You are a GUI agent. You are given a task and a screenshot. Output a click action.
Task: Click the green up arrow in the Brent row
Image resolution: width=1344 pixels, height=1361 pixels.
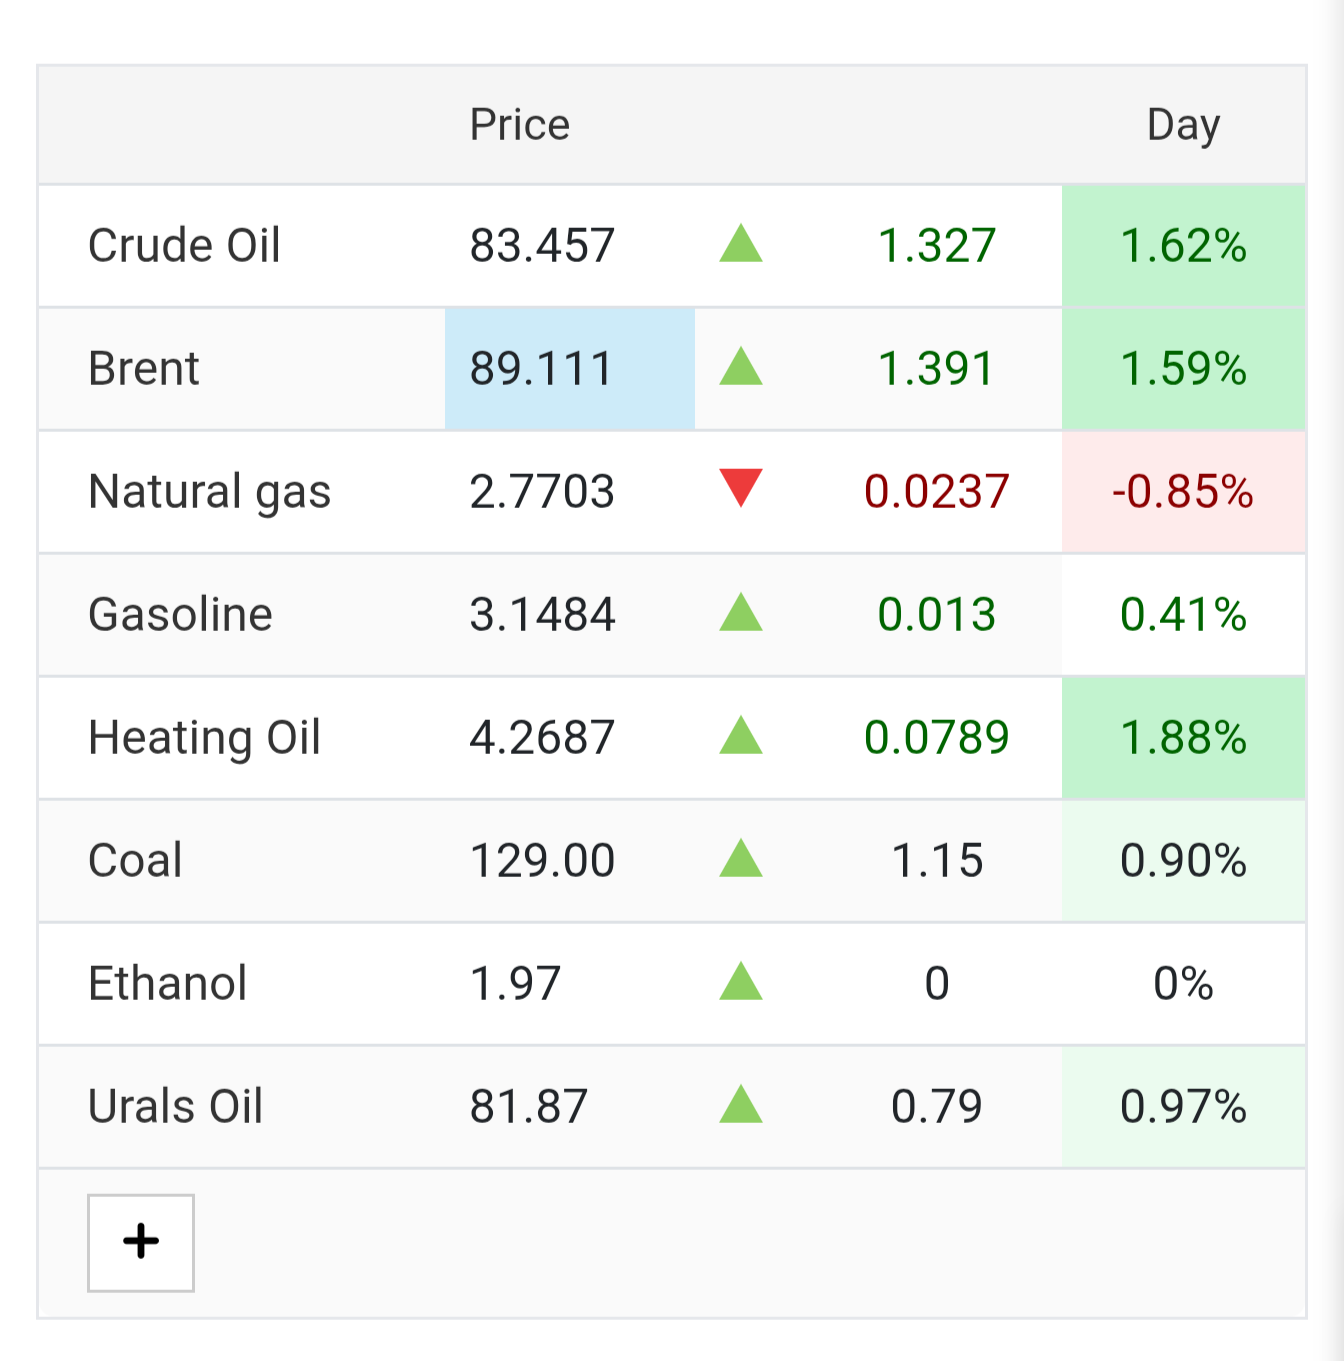point(741,367)
